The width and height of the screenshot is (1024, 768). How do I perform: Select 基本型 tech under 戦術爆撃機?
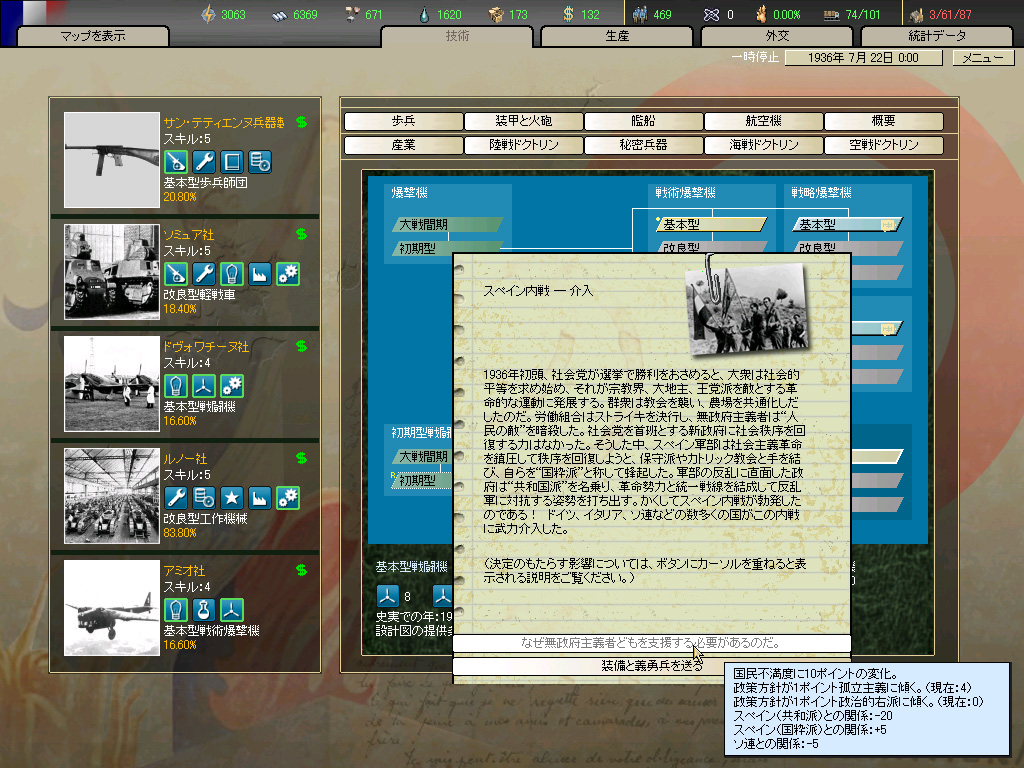[711, 225]
